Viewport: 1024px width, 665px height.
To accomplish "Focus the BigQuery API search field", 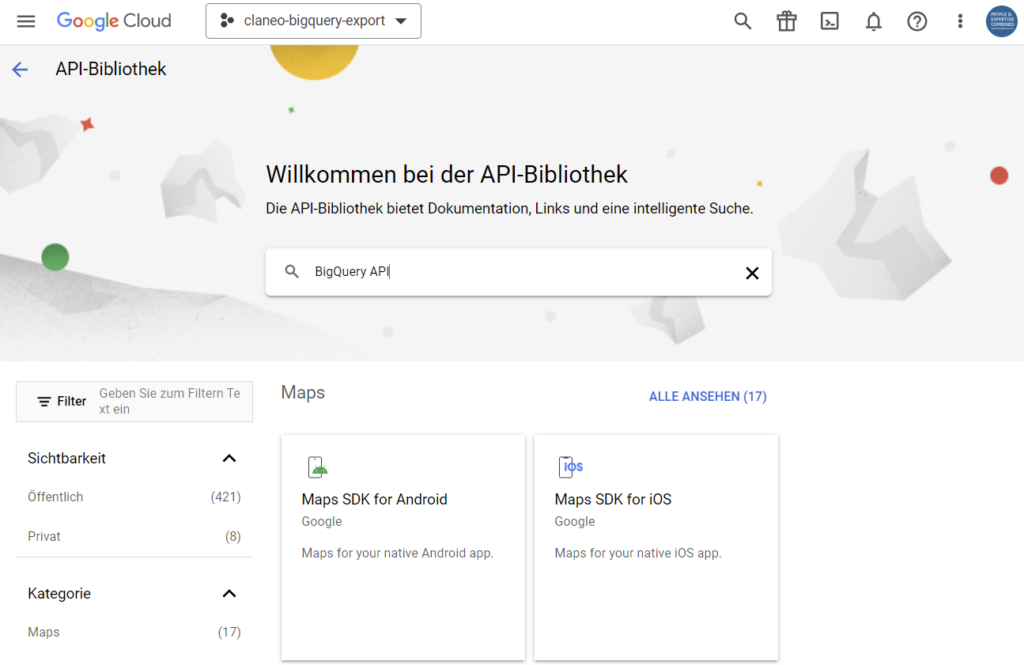I will [x=519, y=272].
